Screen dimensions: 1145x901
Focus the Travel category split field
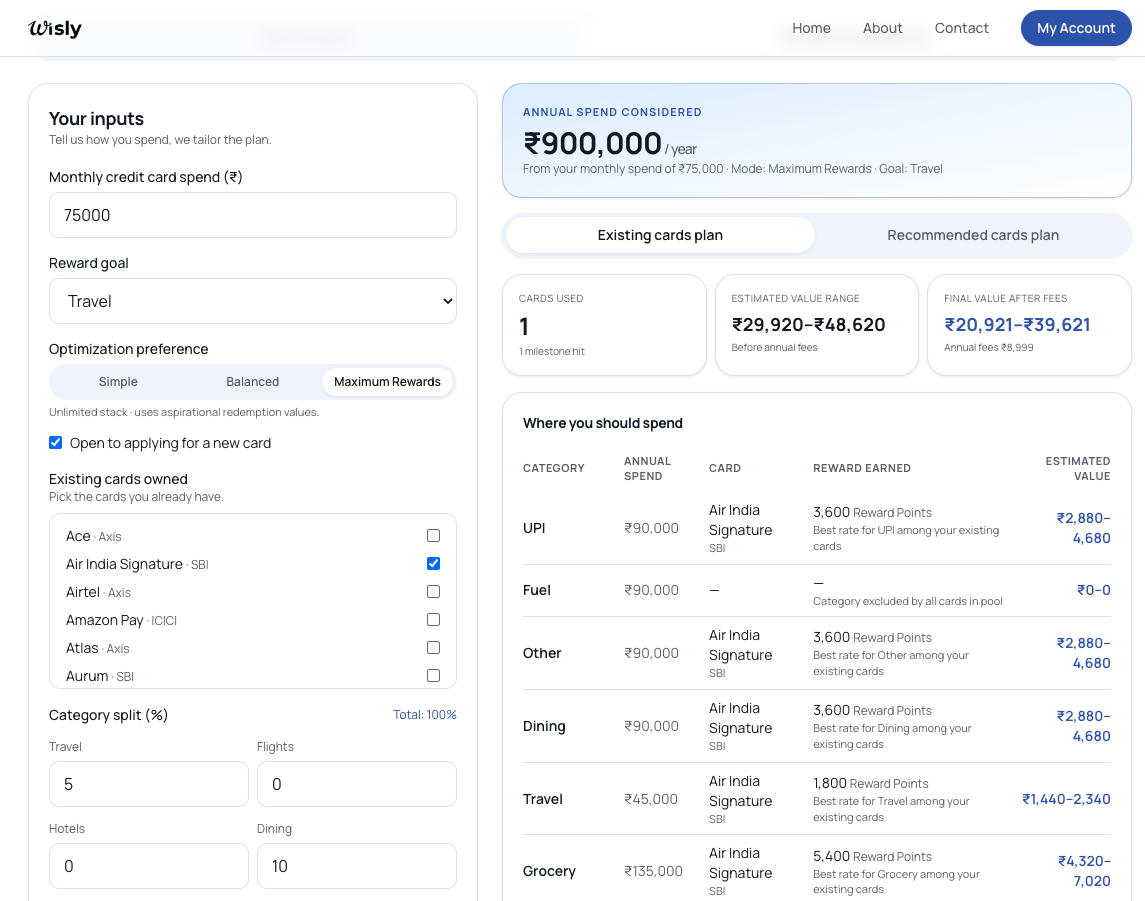click(x=149, y=784)
